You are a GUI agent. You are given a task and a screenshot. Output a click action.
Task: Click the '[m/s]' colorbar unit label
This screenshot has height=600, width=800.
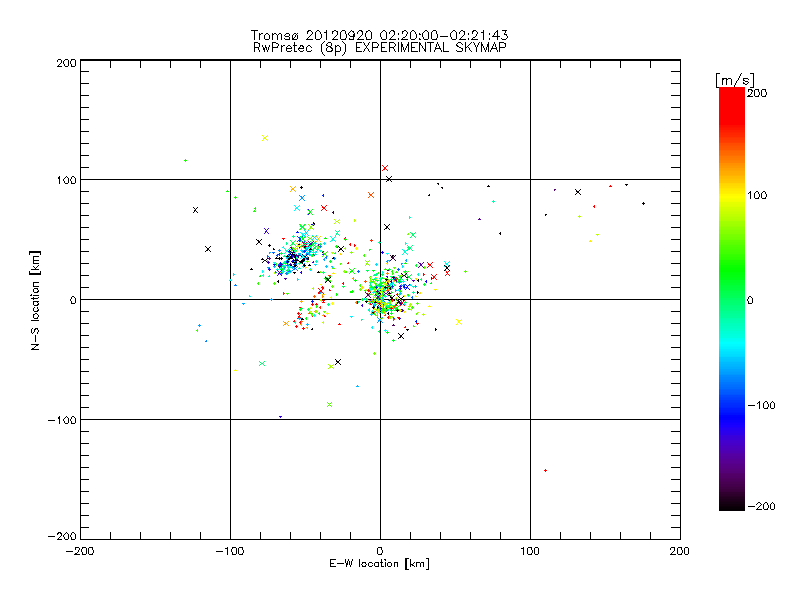click(734, 80)
